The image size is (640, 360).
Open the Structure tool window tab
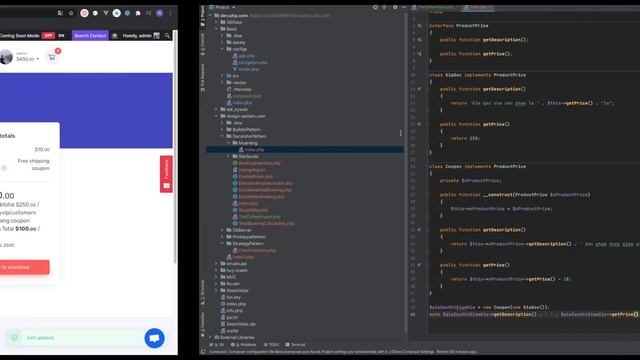202,292
